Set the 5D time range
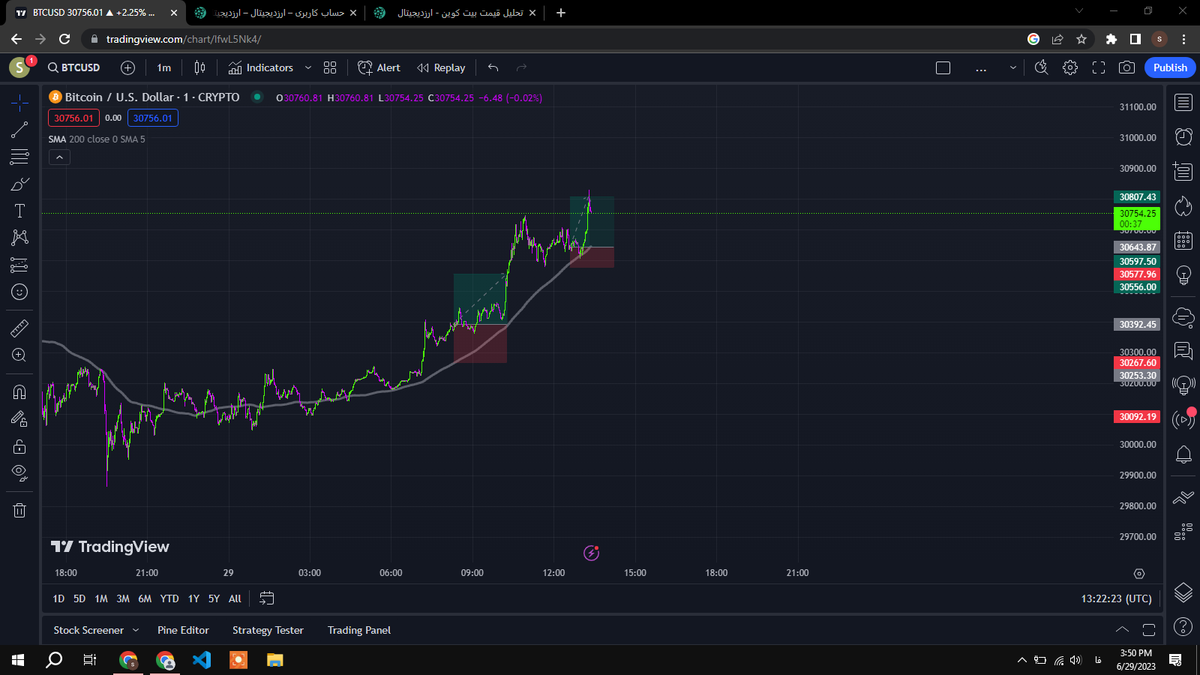Screen dimensions: 1200x675 click(x=80, y=599)
